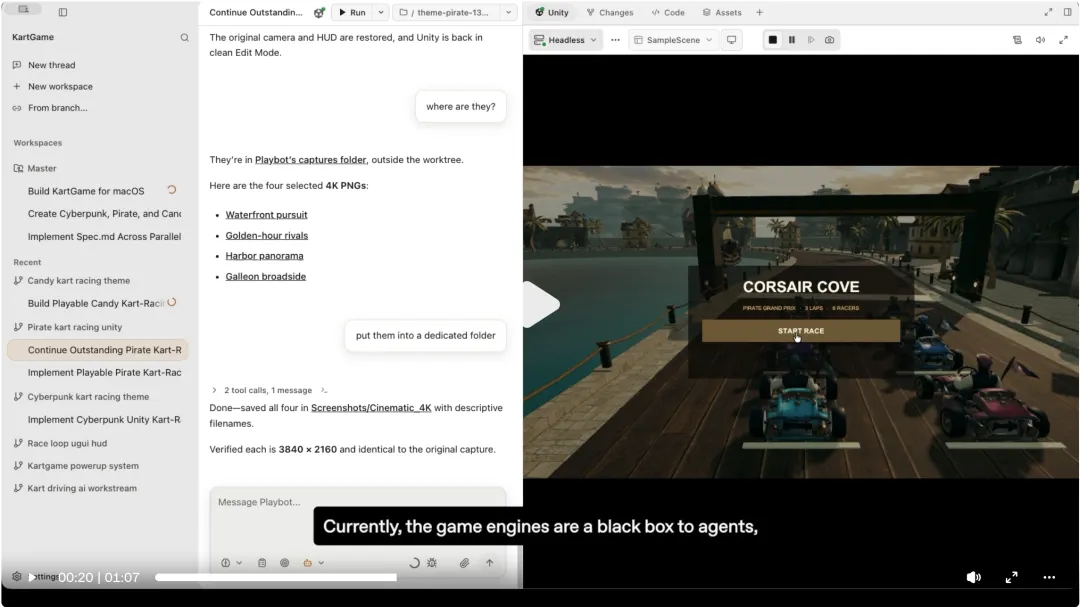Attach a file using the paperclip icon

click(x=464, y=563)
